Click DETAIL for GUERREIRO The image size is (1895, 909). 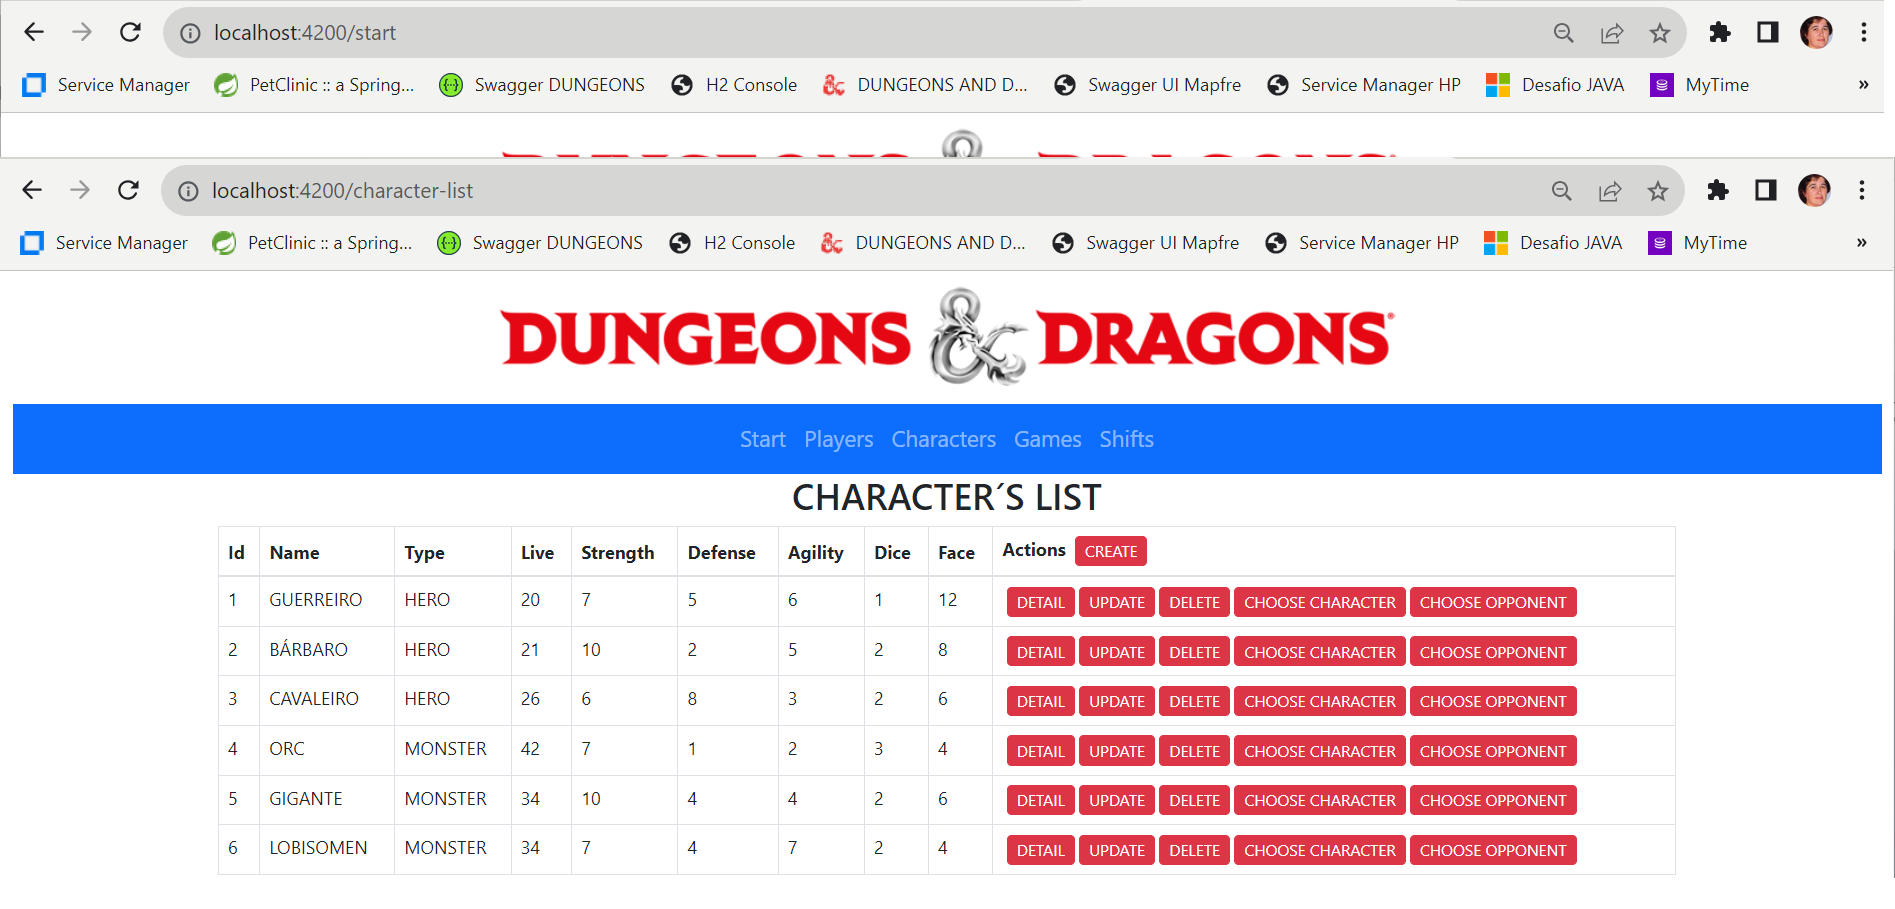[1040, 602]
